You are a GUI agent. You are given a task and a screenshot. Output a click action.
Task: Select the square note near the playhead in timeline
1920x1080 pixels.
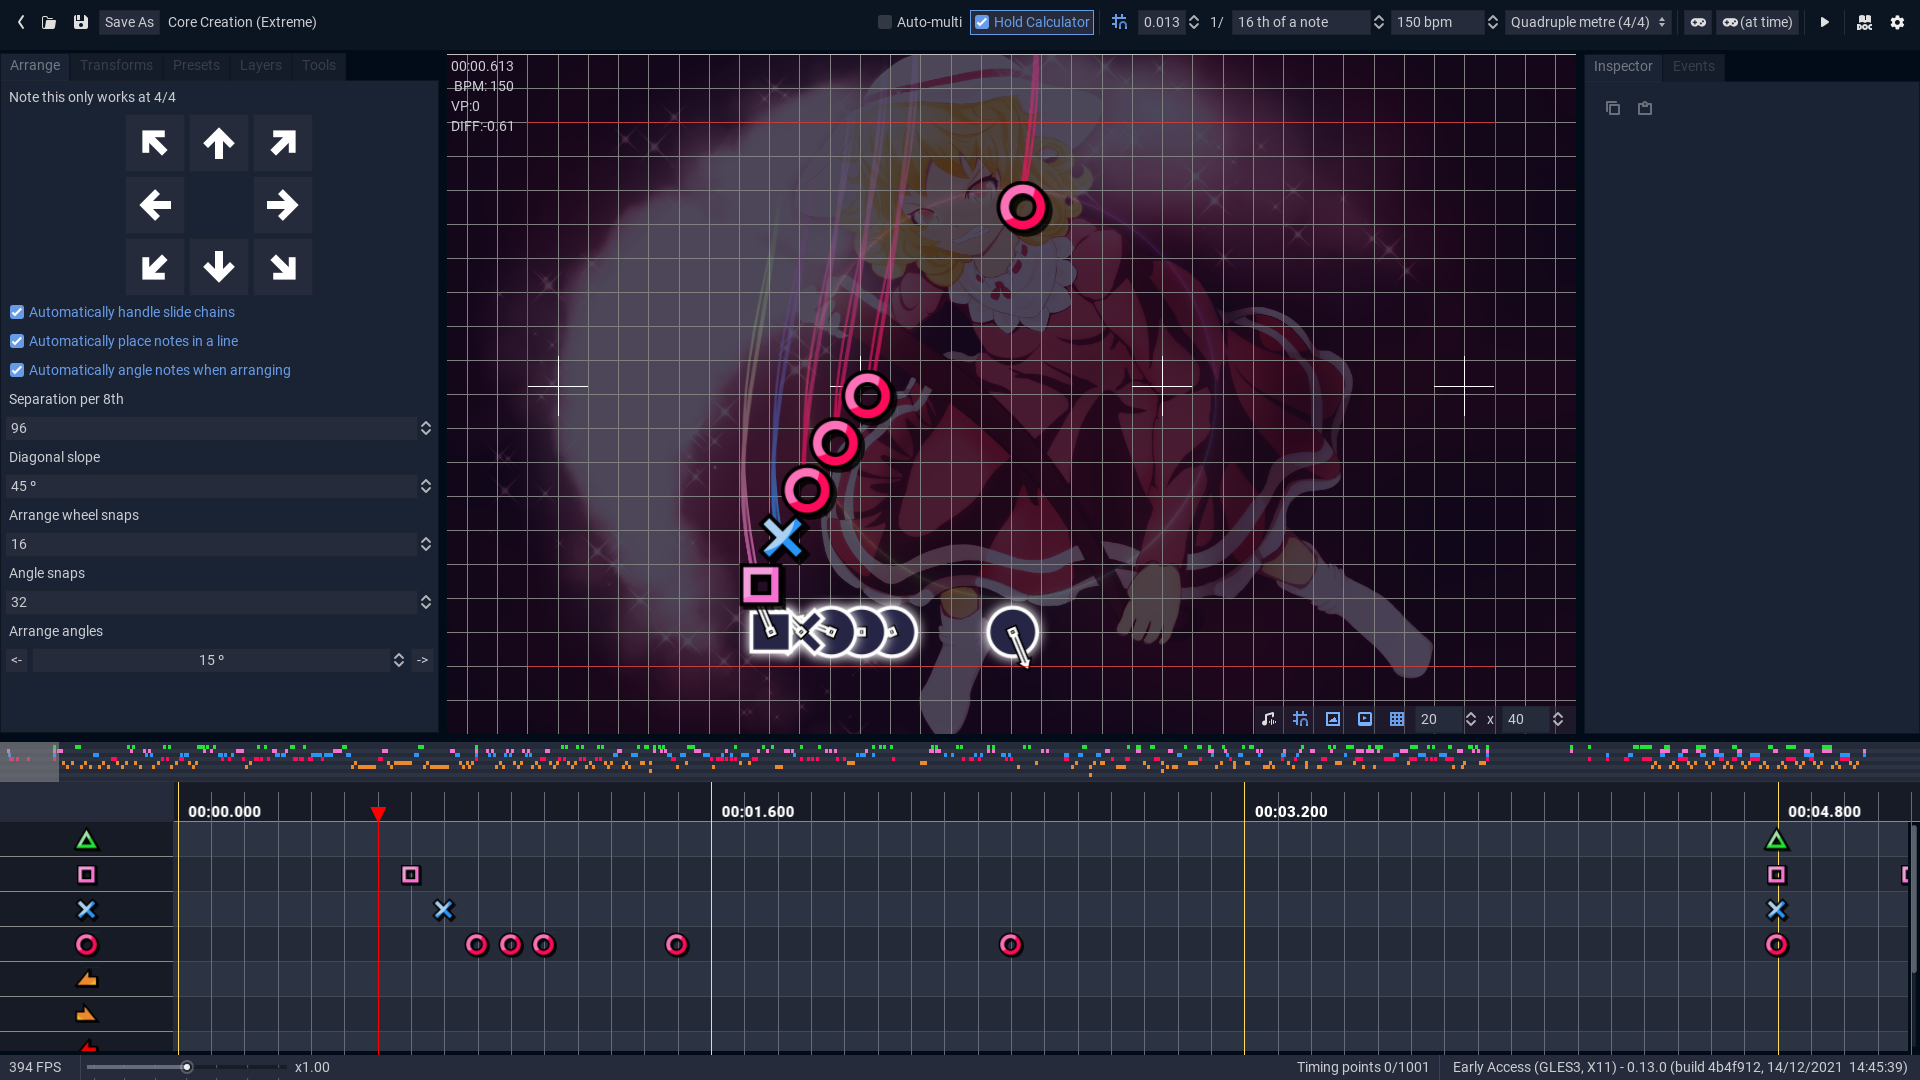pyautogui.click(x=411, y=876)
